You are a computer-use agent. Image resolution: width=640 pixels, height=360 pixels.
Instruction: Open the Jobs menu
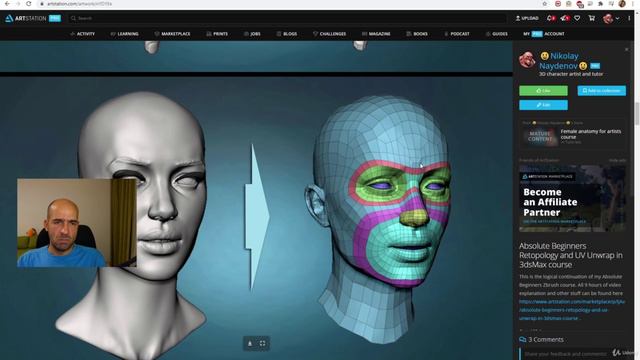point(252,34)
